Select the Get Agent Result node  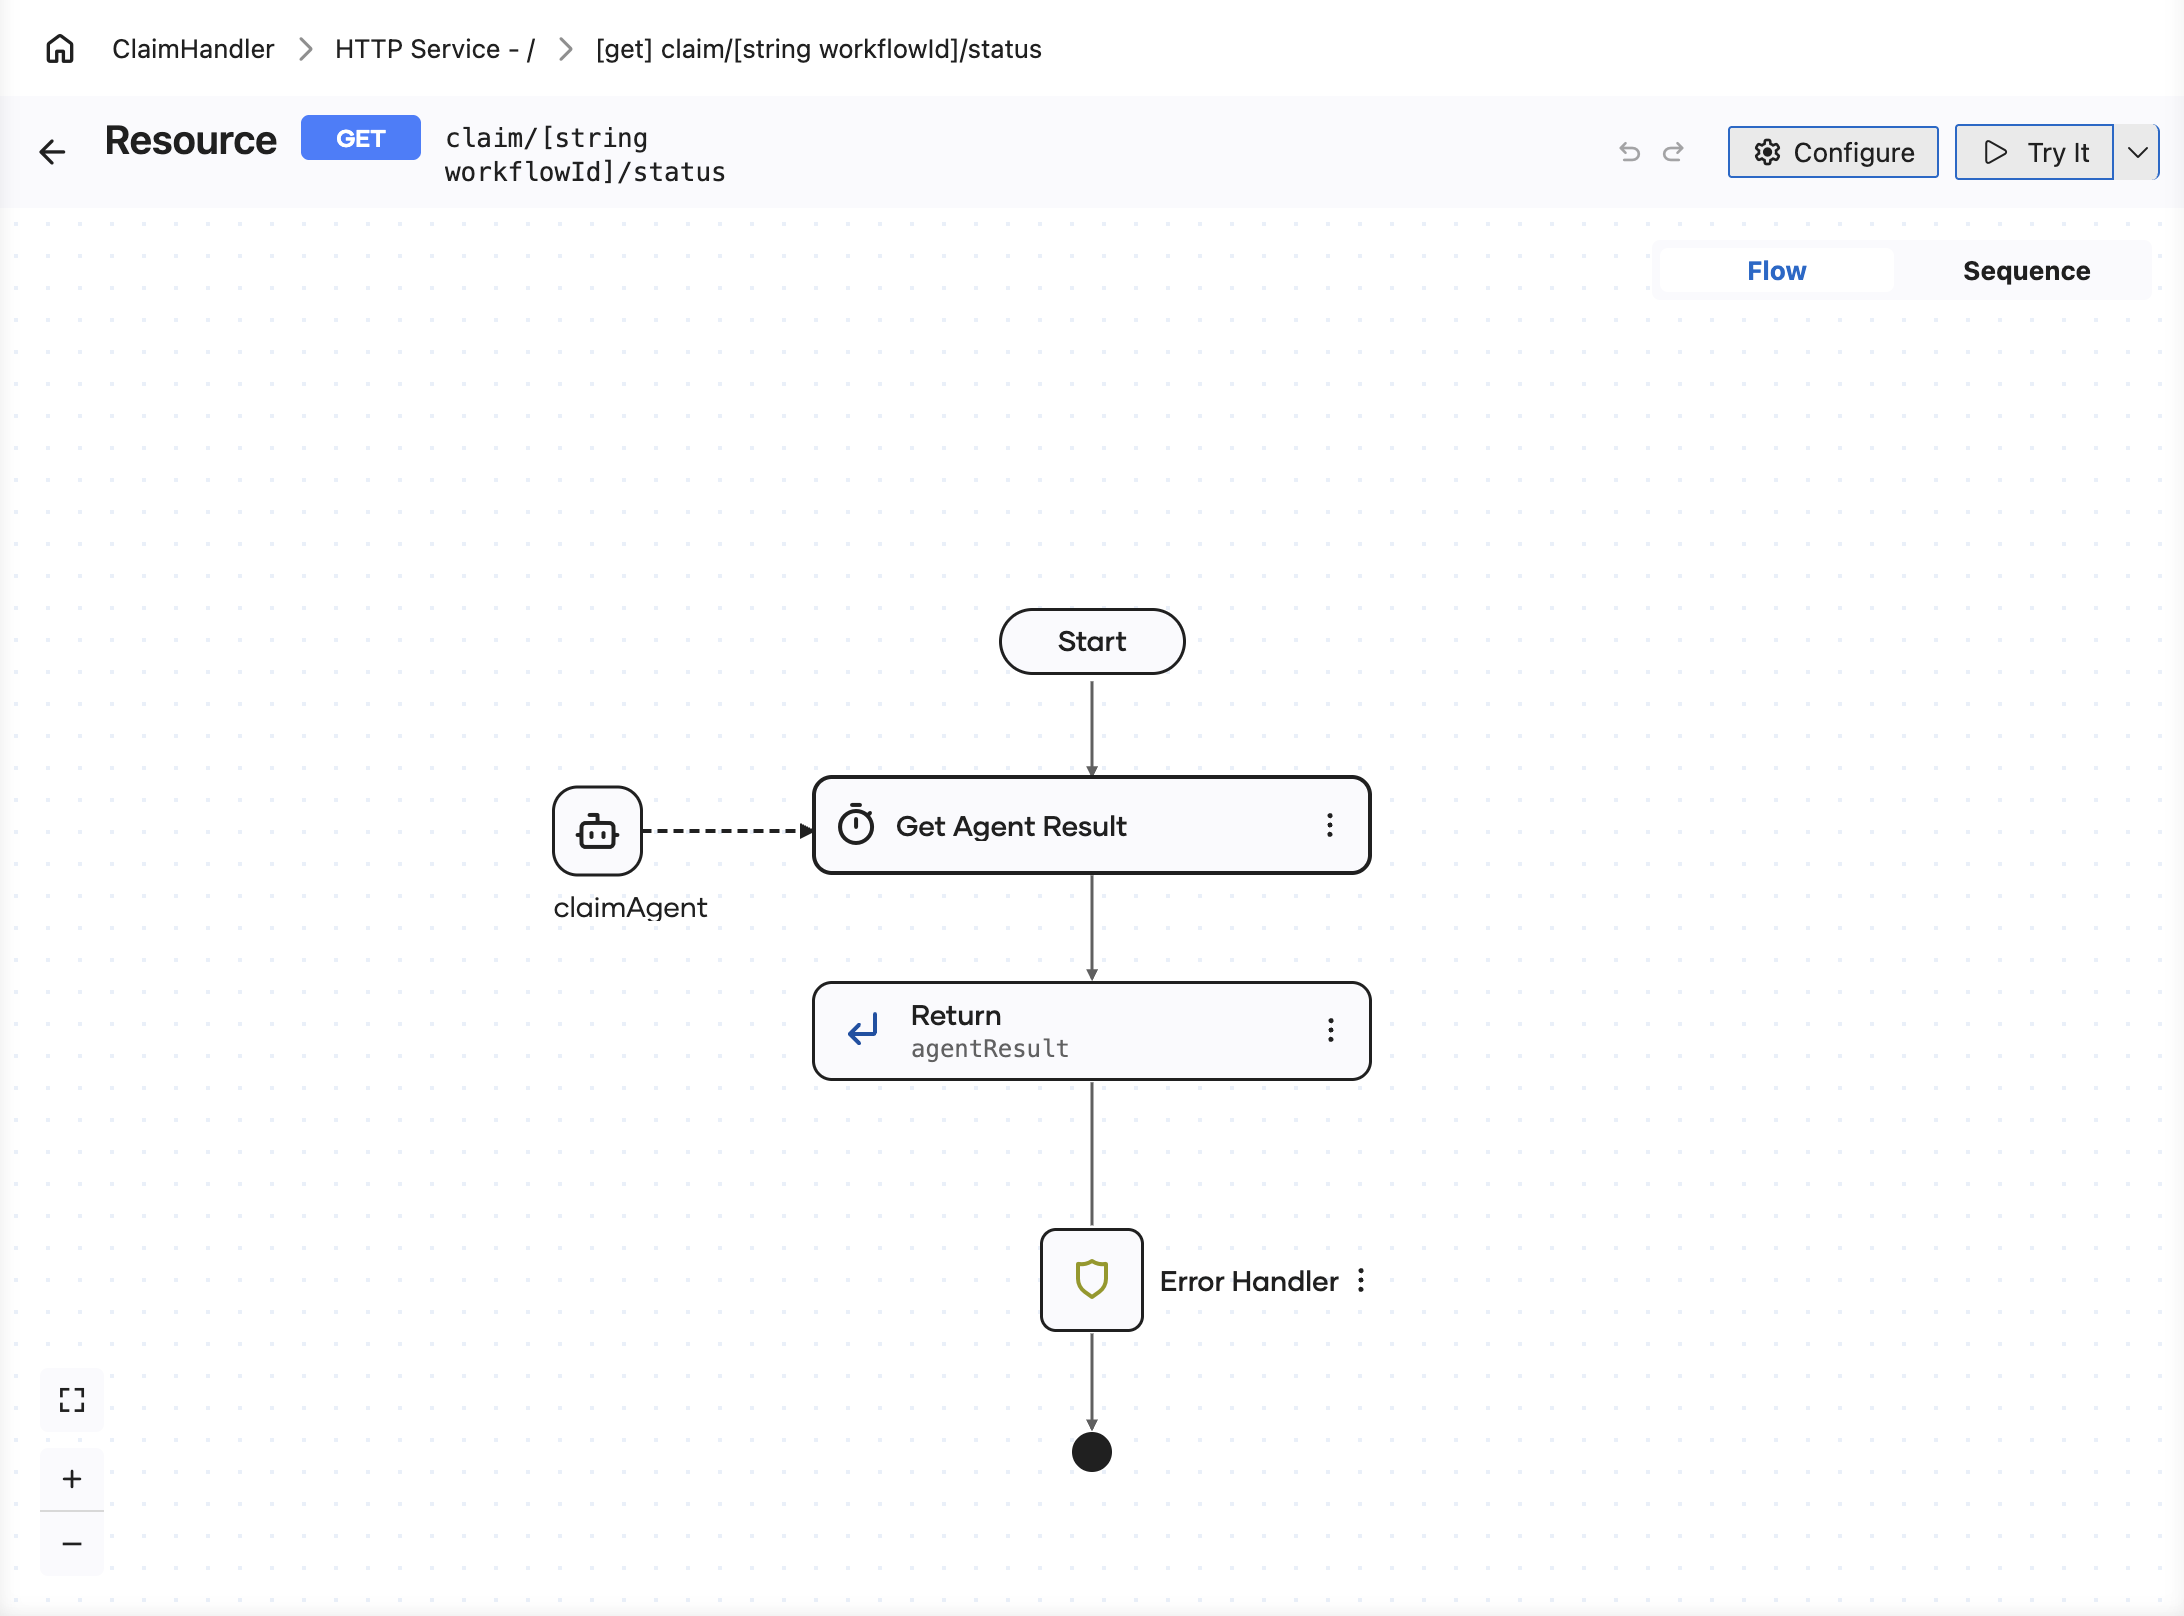point(1092,825)
